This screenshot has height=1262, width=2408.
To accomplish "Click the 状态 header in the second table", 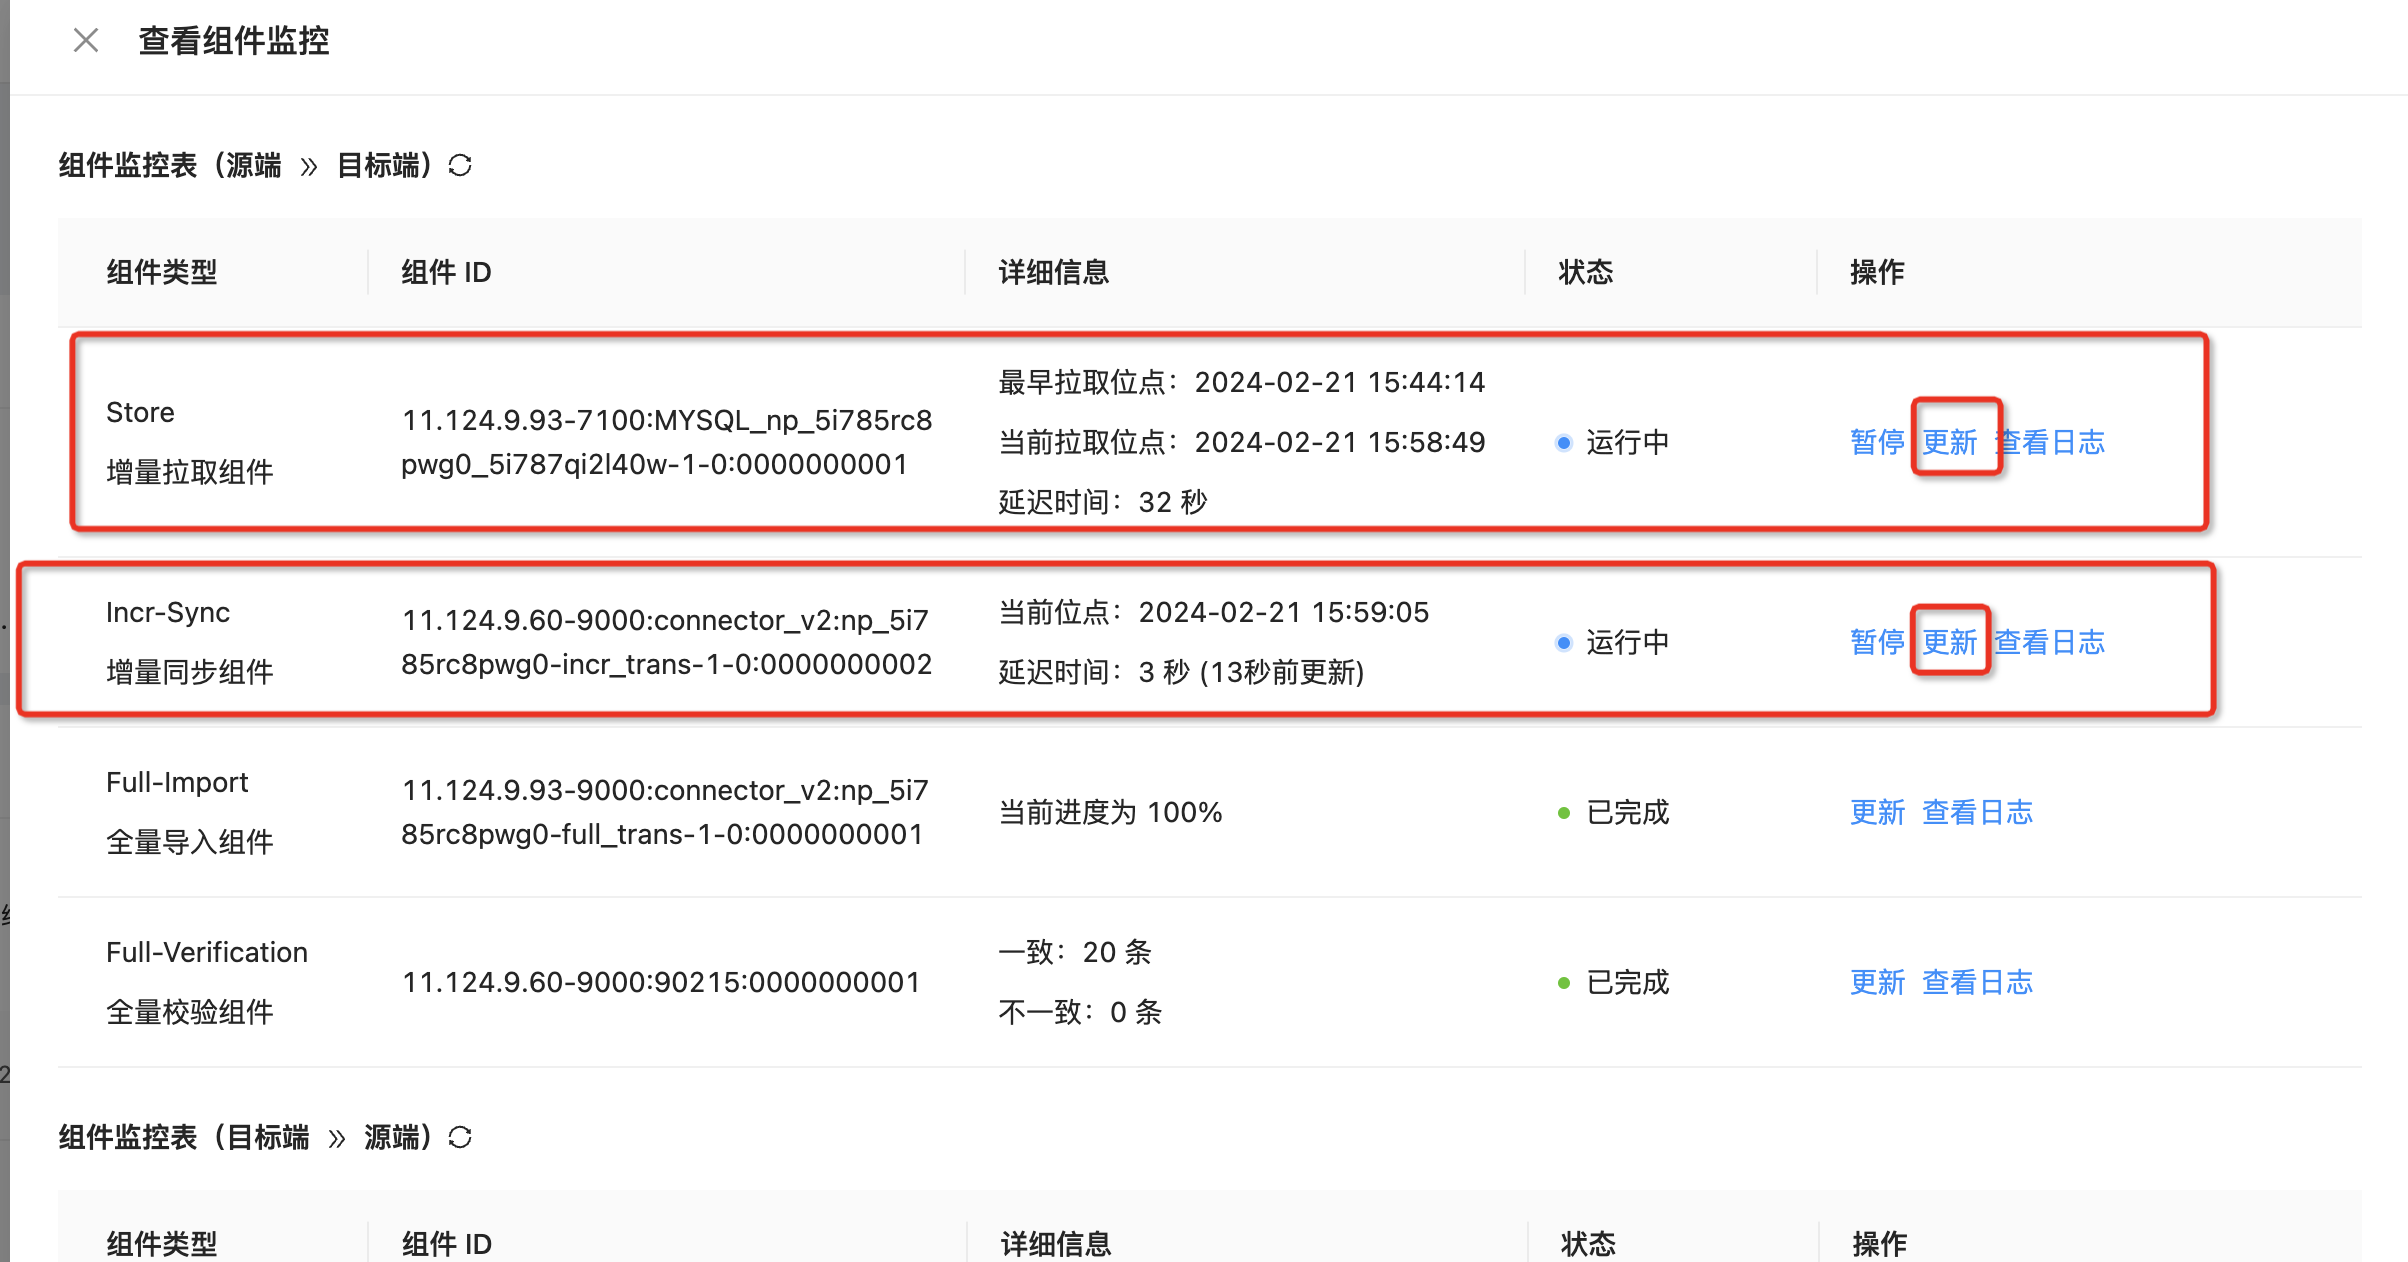I will [1588, 1244].
